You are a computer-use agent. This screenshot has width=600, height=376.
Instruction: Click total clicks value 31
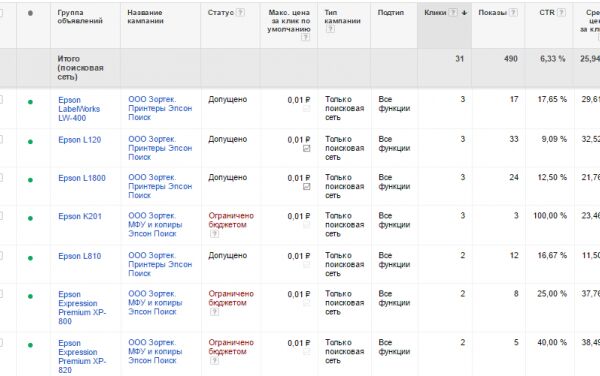pos(460,59)
